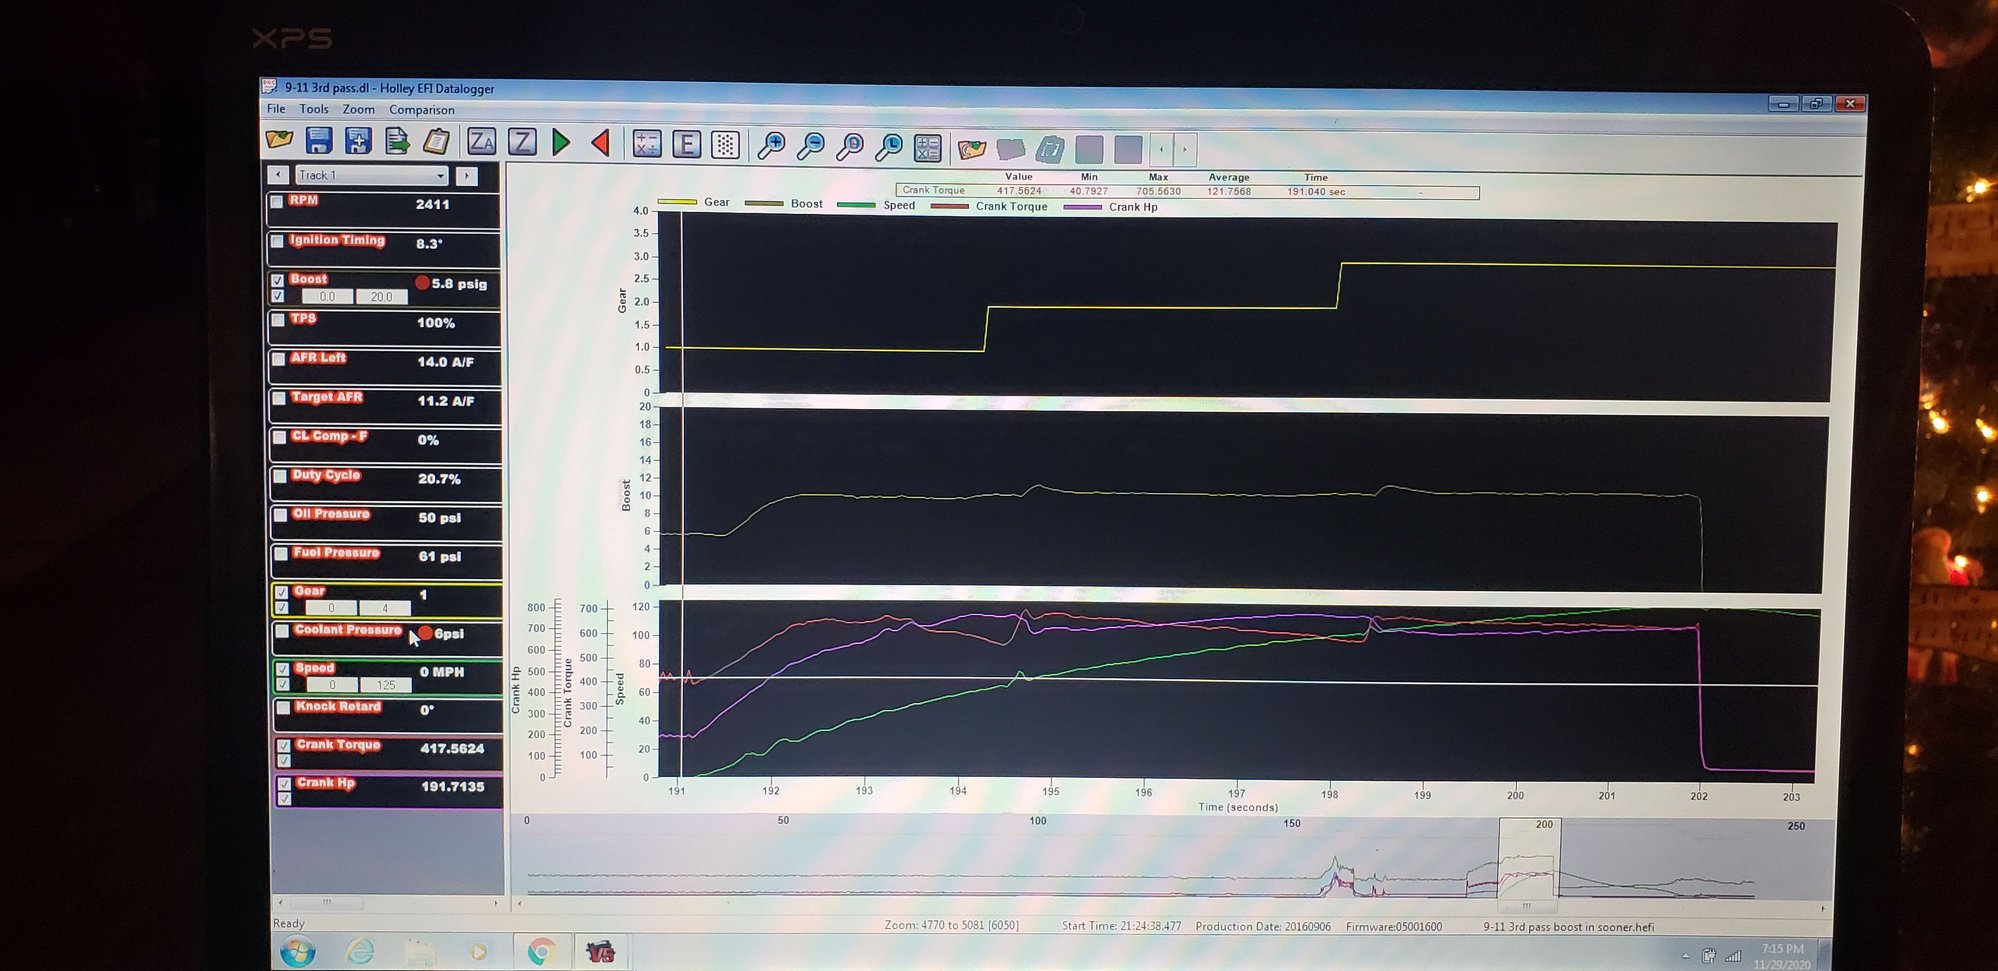1998x971 pixels.
Task: Open Chrome from the Windows taskbar
Action: [541, 951]
